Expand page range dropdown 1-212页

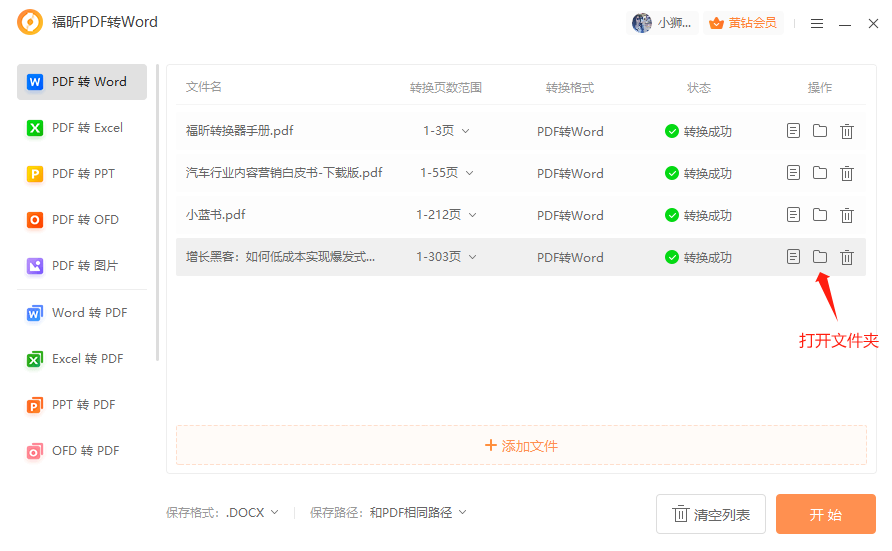(446, 215)
